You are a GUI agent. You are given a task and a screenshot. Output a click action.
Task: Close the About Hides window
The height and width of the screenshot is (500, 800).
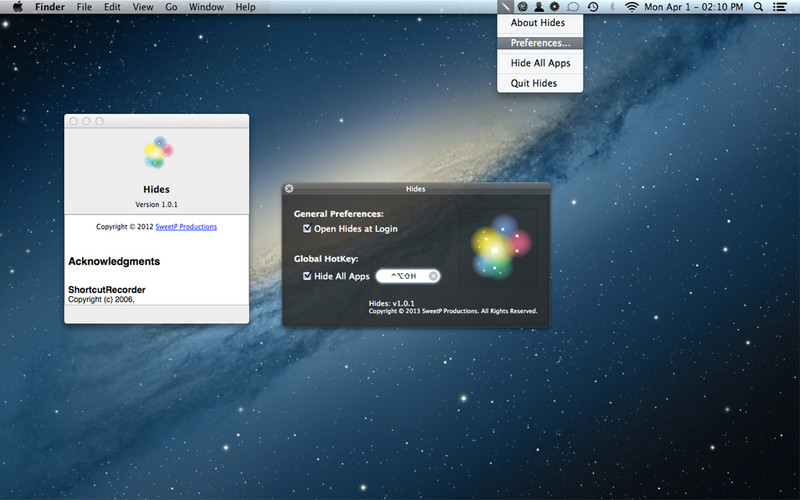73,121
